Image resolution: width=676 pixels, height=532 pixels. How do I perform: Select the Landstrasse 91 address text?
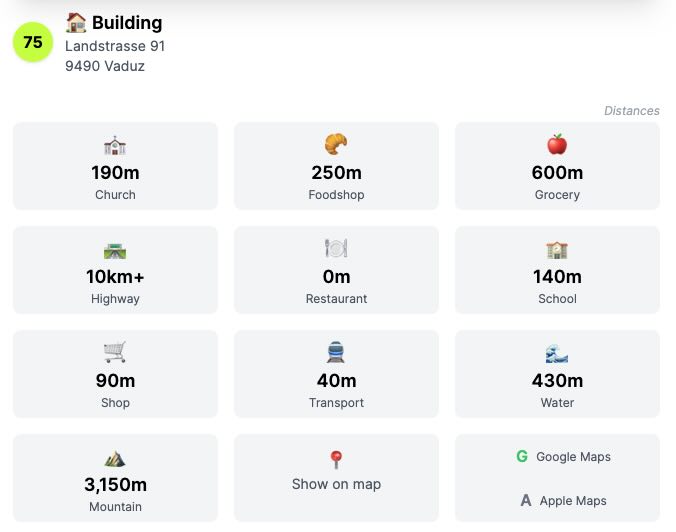click(115, 46)
